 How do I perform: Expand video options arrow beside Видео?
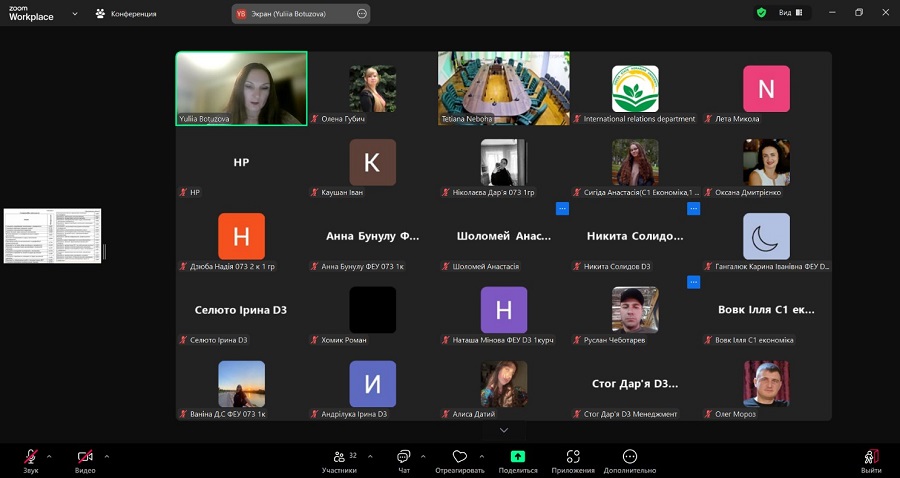[107, 456]
